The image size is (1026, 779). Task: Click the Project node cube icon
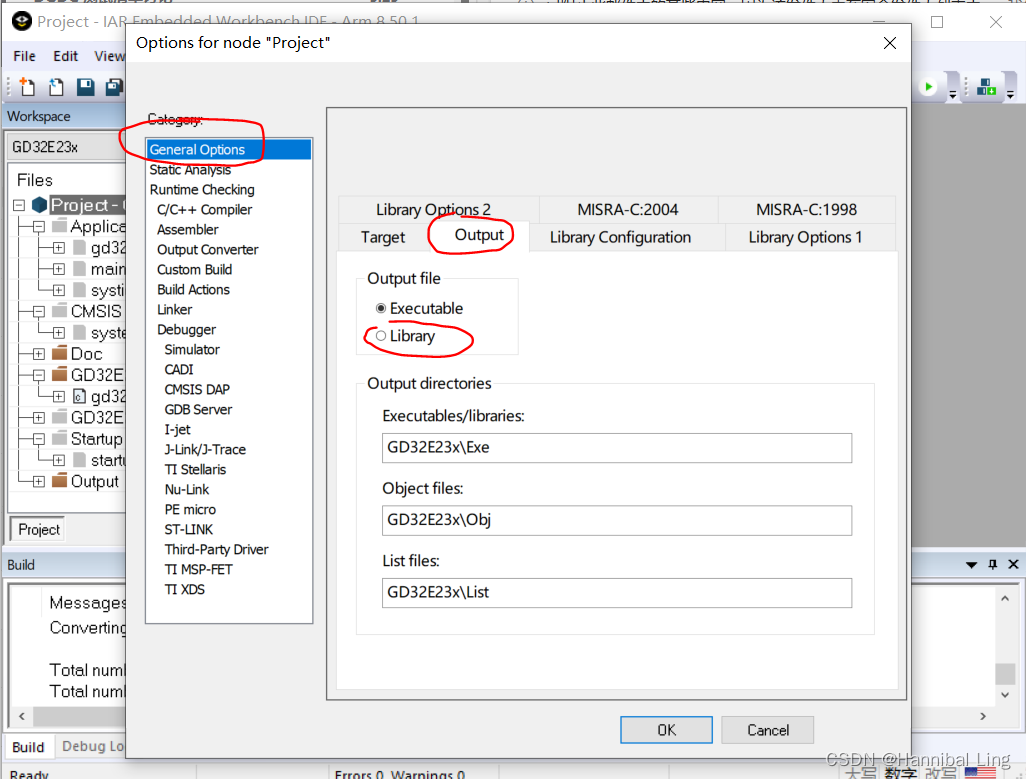[x=39, y=205]
